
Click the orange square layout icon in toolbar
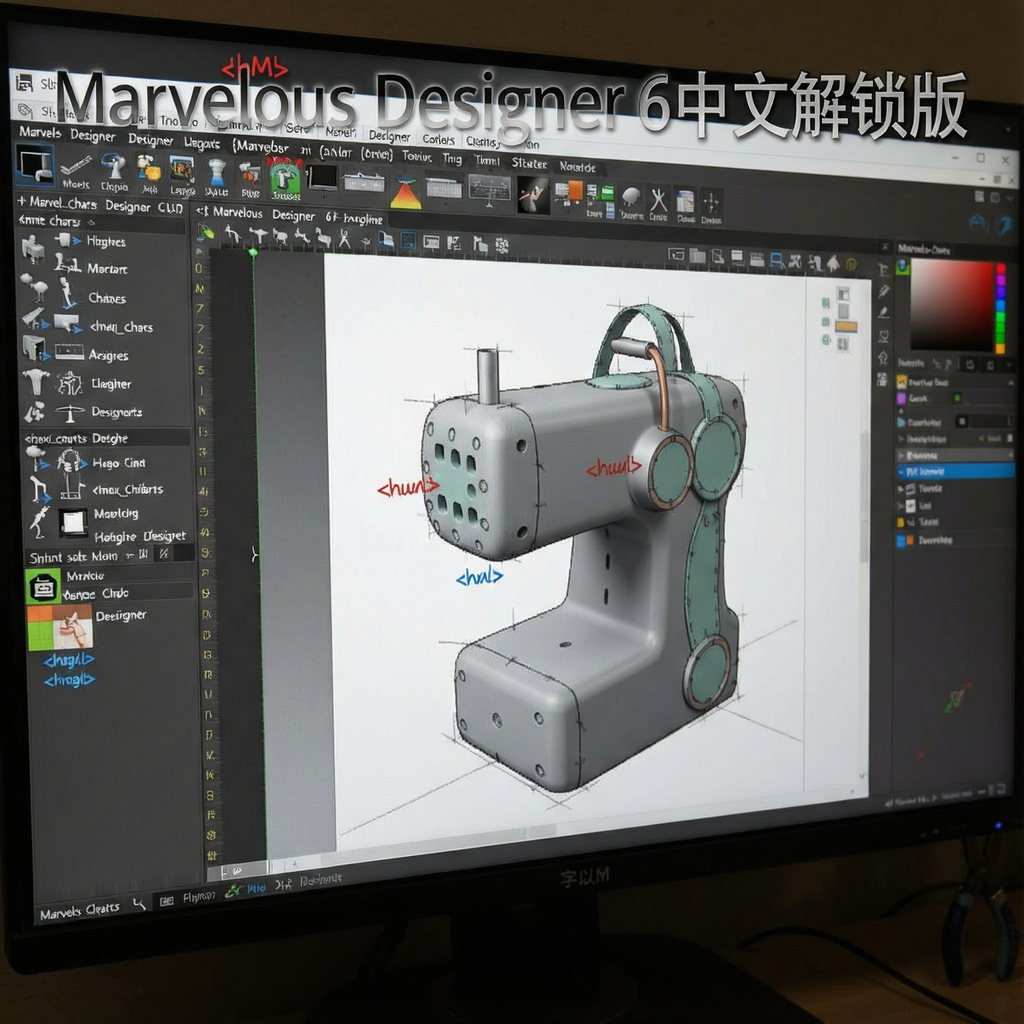[x=575, y=191]
